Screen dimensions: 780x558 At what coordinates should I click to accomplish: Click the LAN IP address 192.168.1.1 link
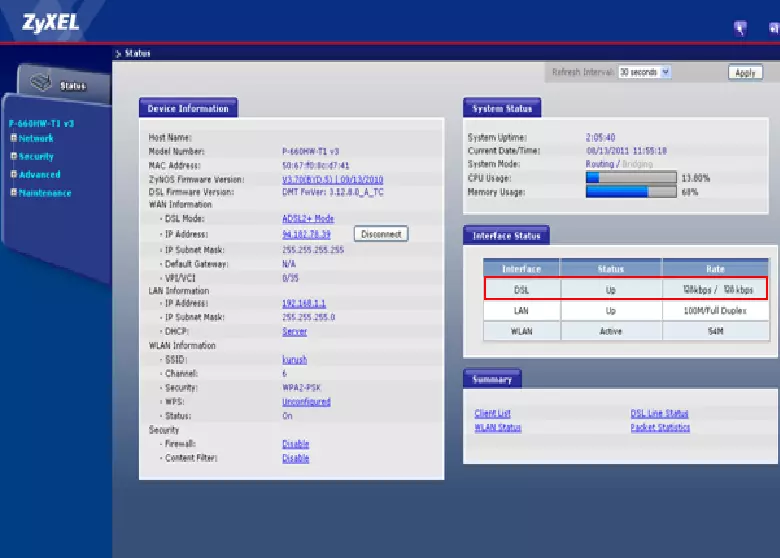coord(304,303)
